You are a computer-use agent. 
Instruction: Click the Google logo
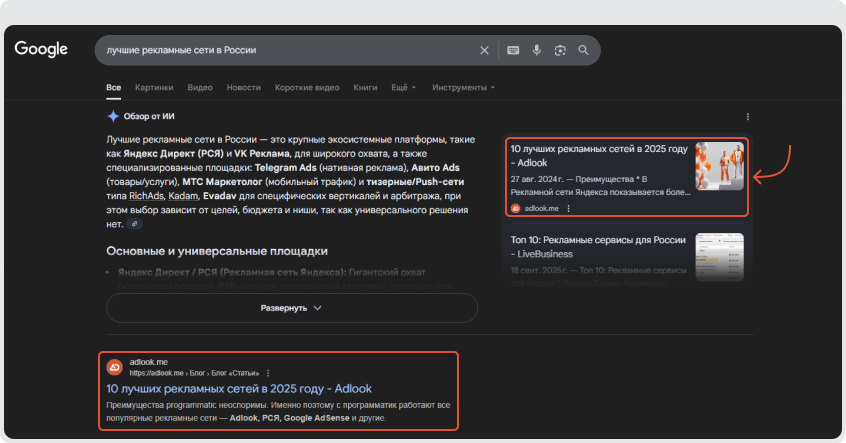(x=41, y=50)
